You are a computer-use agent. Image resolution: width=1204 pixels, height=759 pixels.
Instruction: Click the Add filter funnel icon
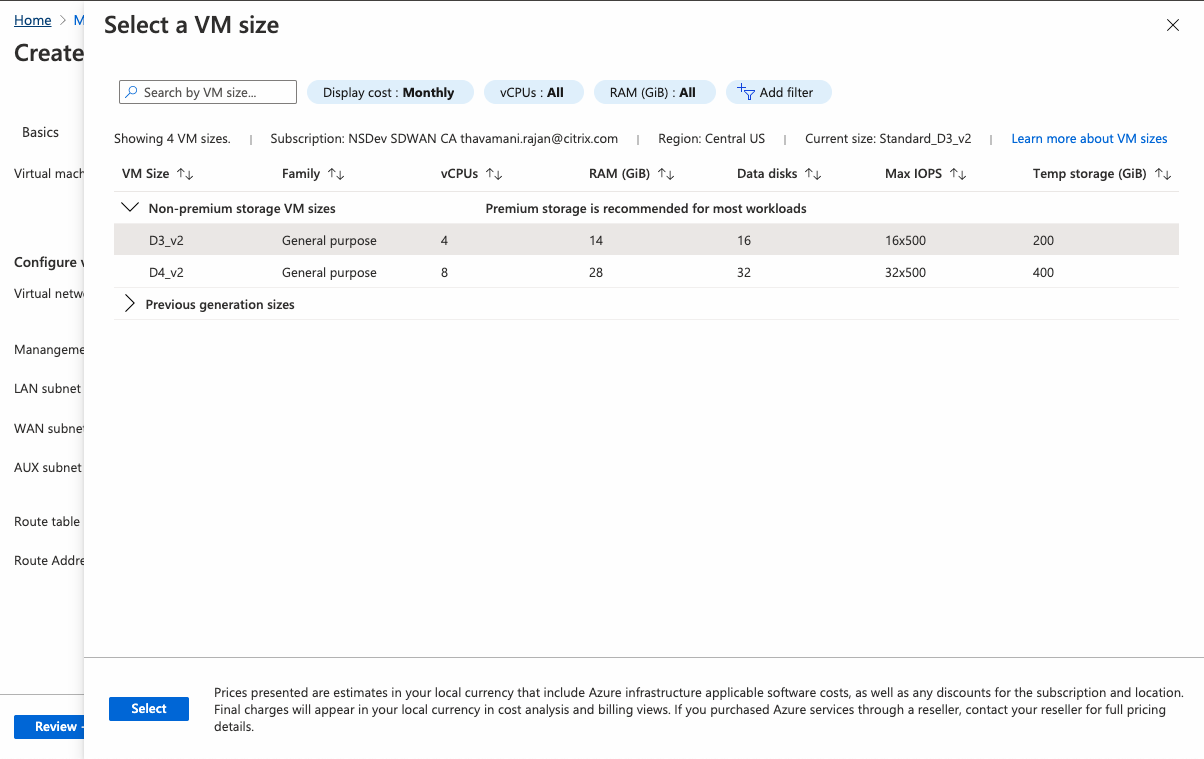[x=745, y=92]
